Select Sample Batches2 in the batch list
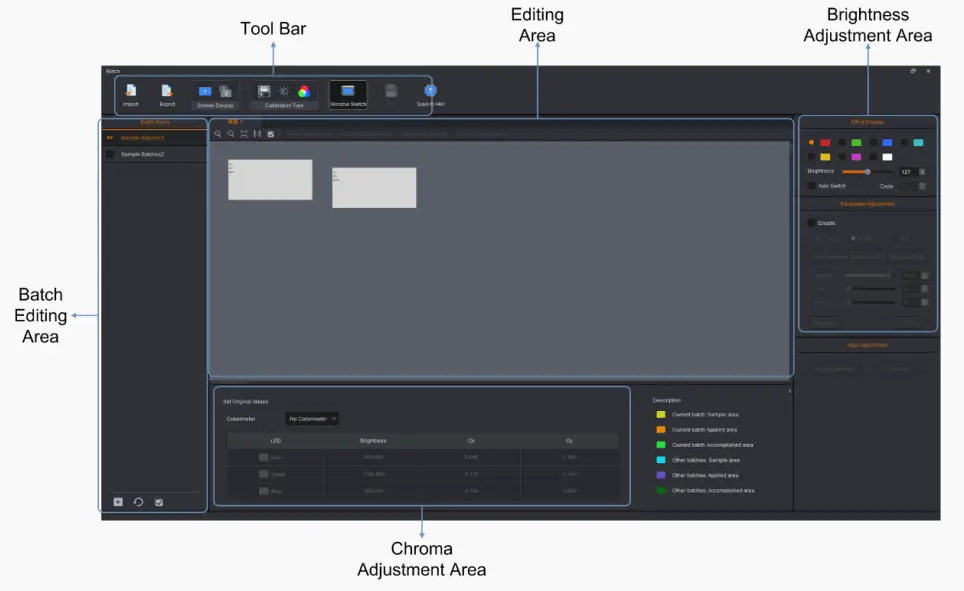 145,154
